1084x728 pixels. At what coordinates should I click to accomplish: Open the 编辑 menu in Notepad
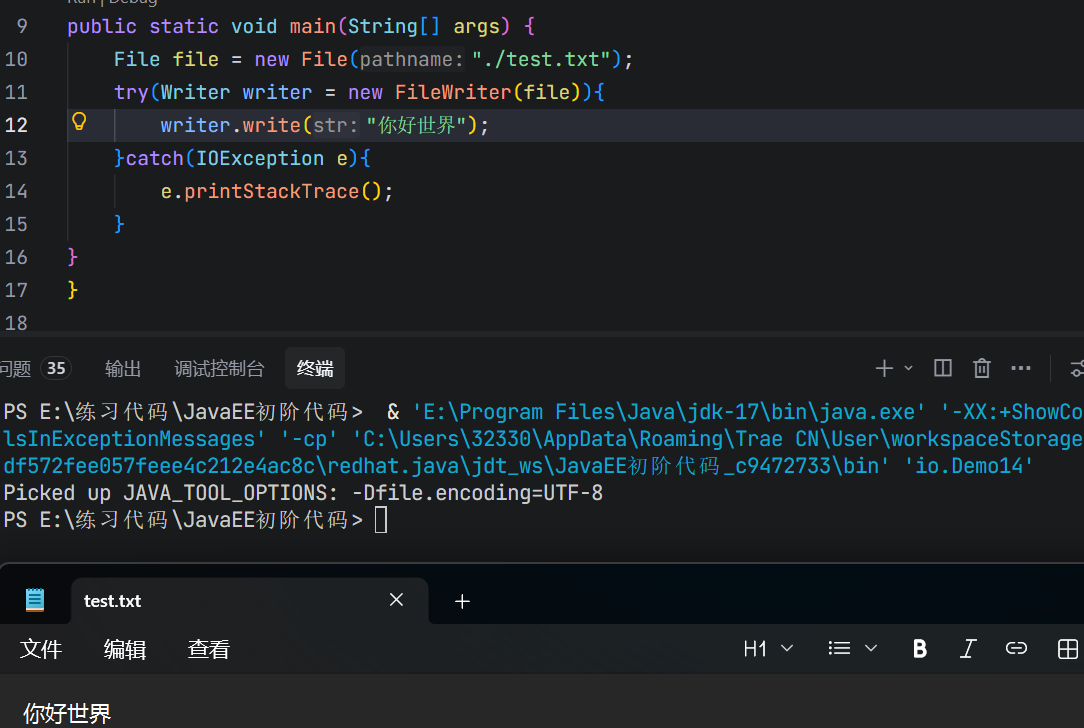click(124, 649)
